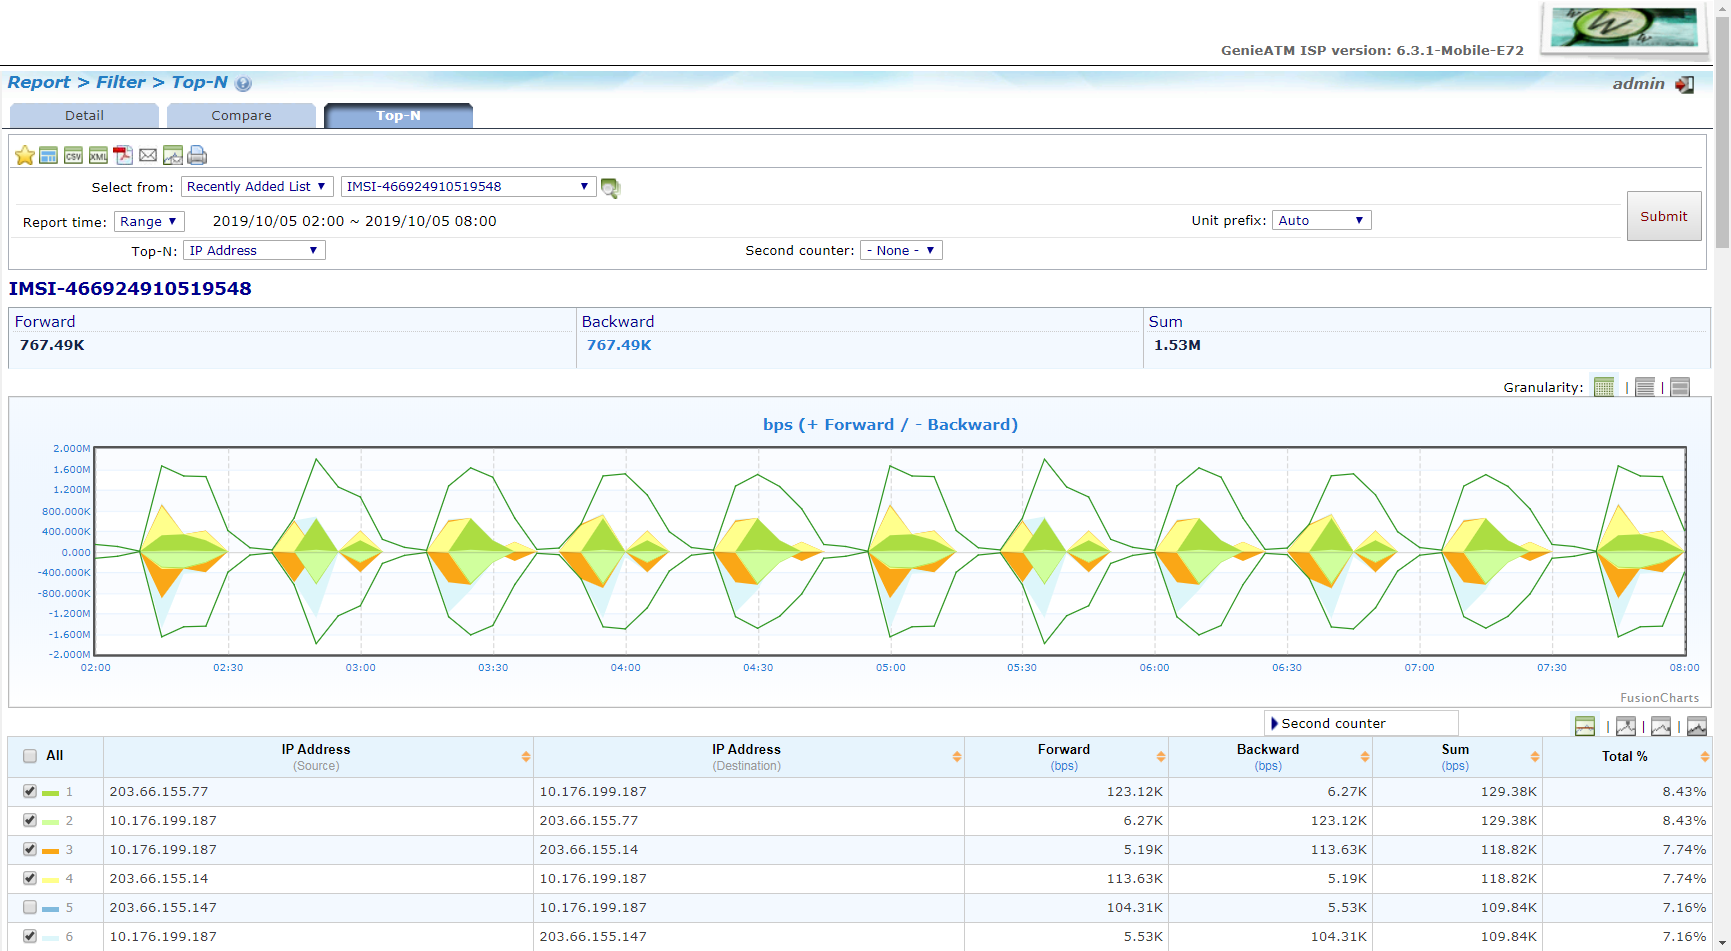This screenshot has height=951, width=1731.
Task: Open help icon next to Top-N title
Action: pyautogui.click(x=243, y=84)
